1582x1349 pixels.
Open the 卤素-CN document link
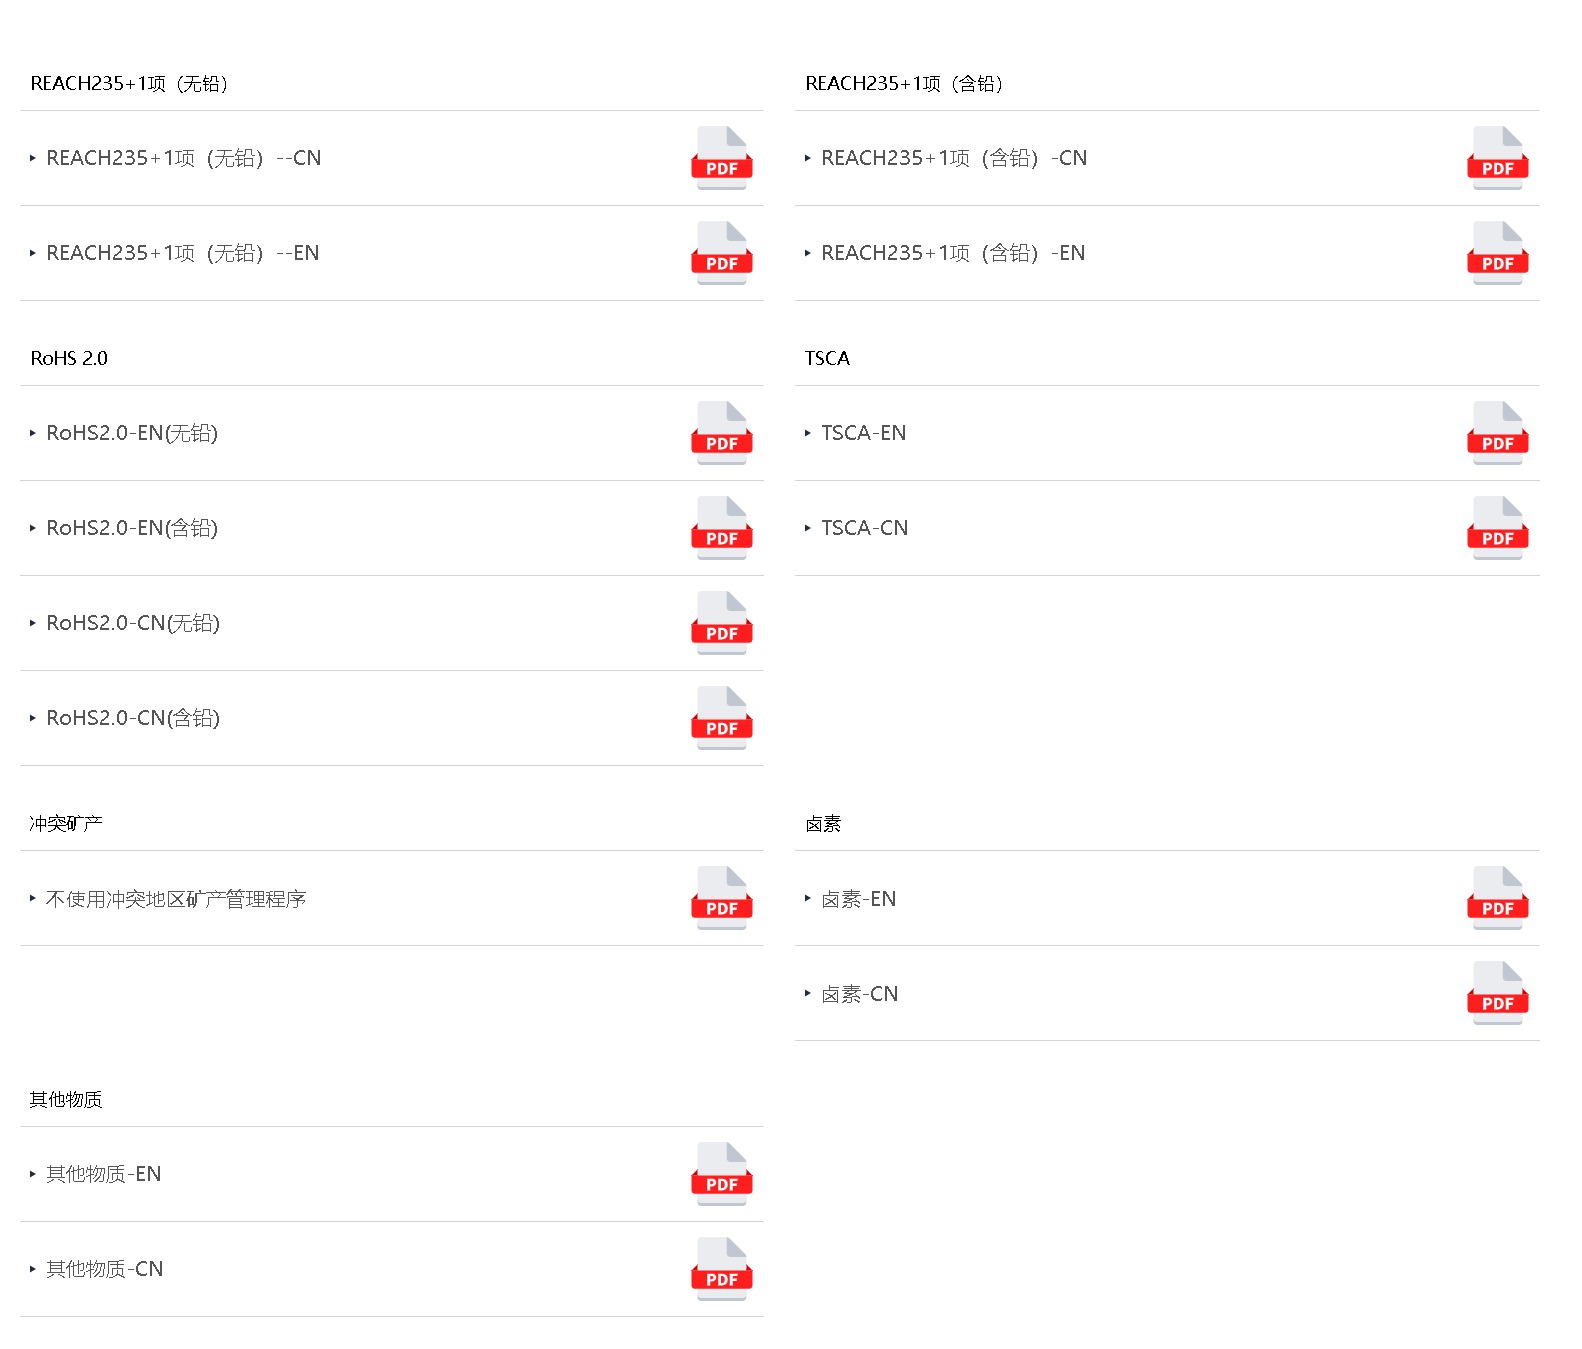coord(859,994)
